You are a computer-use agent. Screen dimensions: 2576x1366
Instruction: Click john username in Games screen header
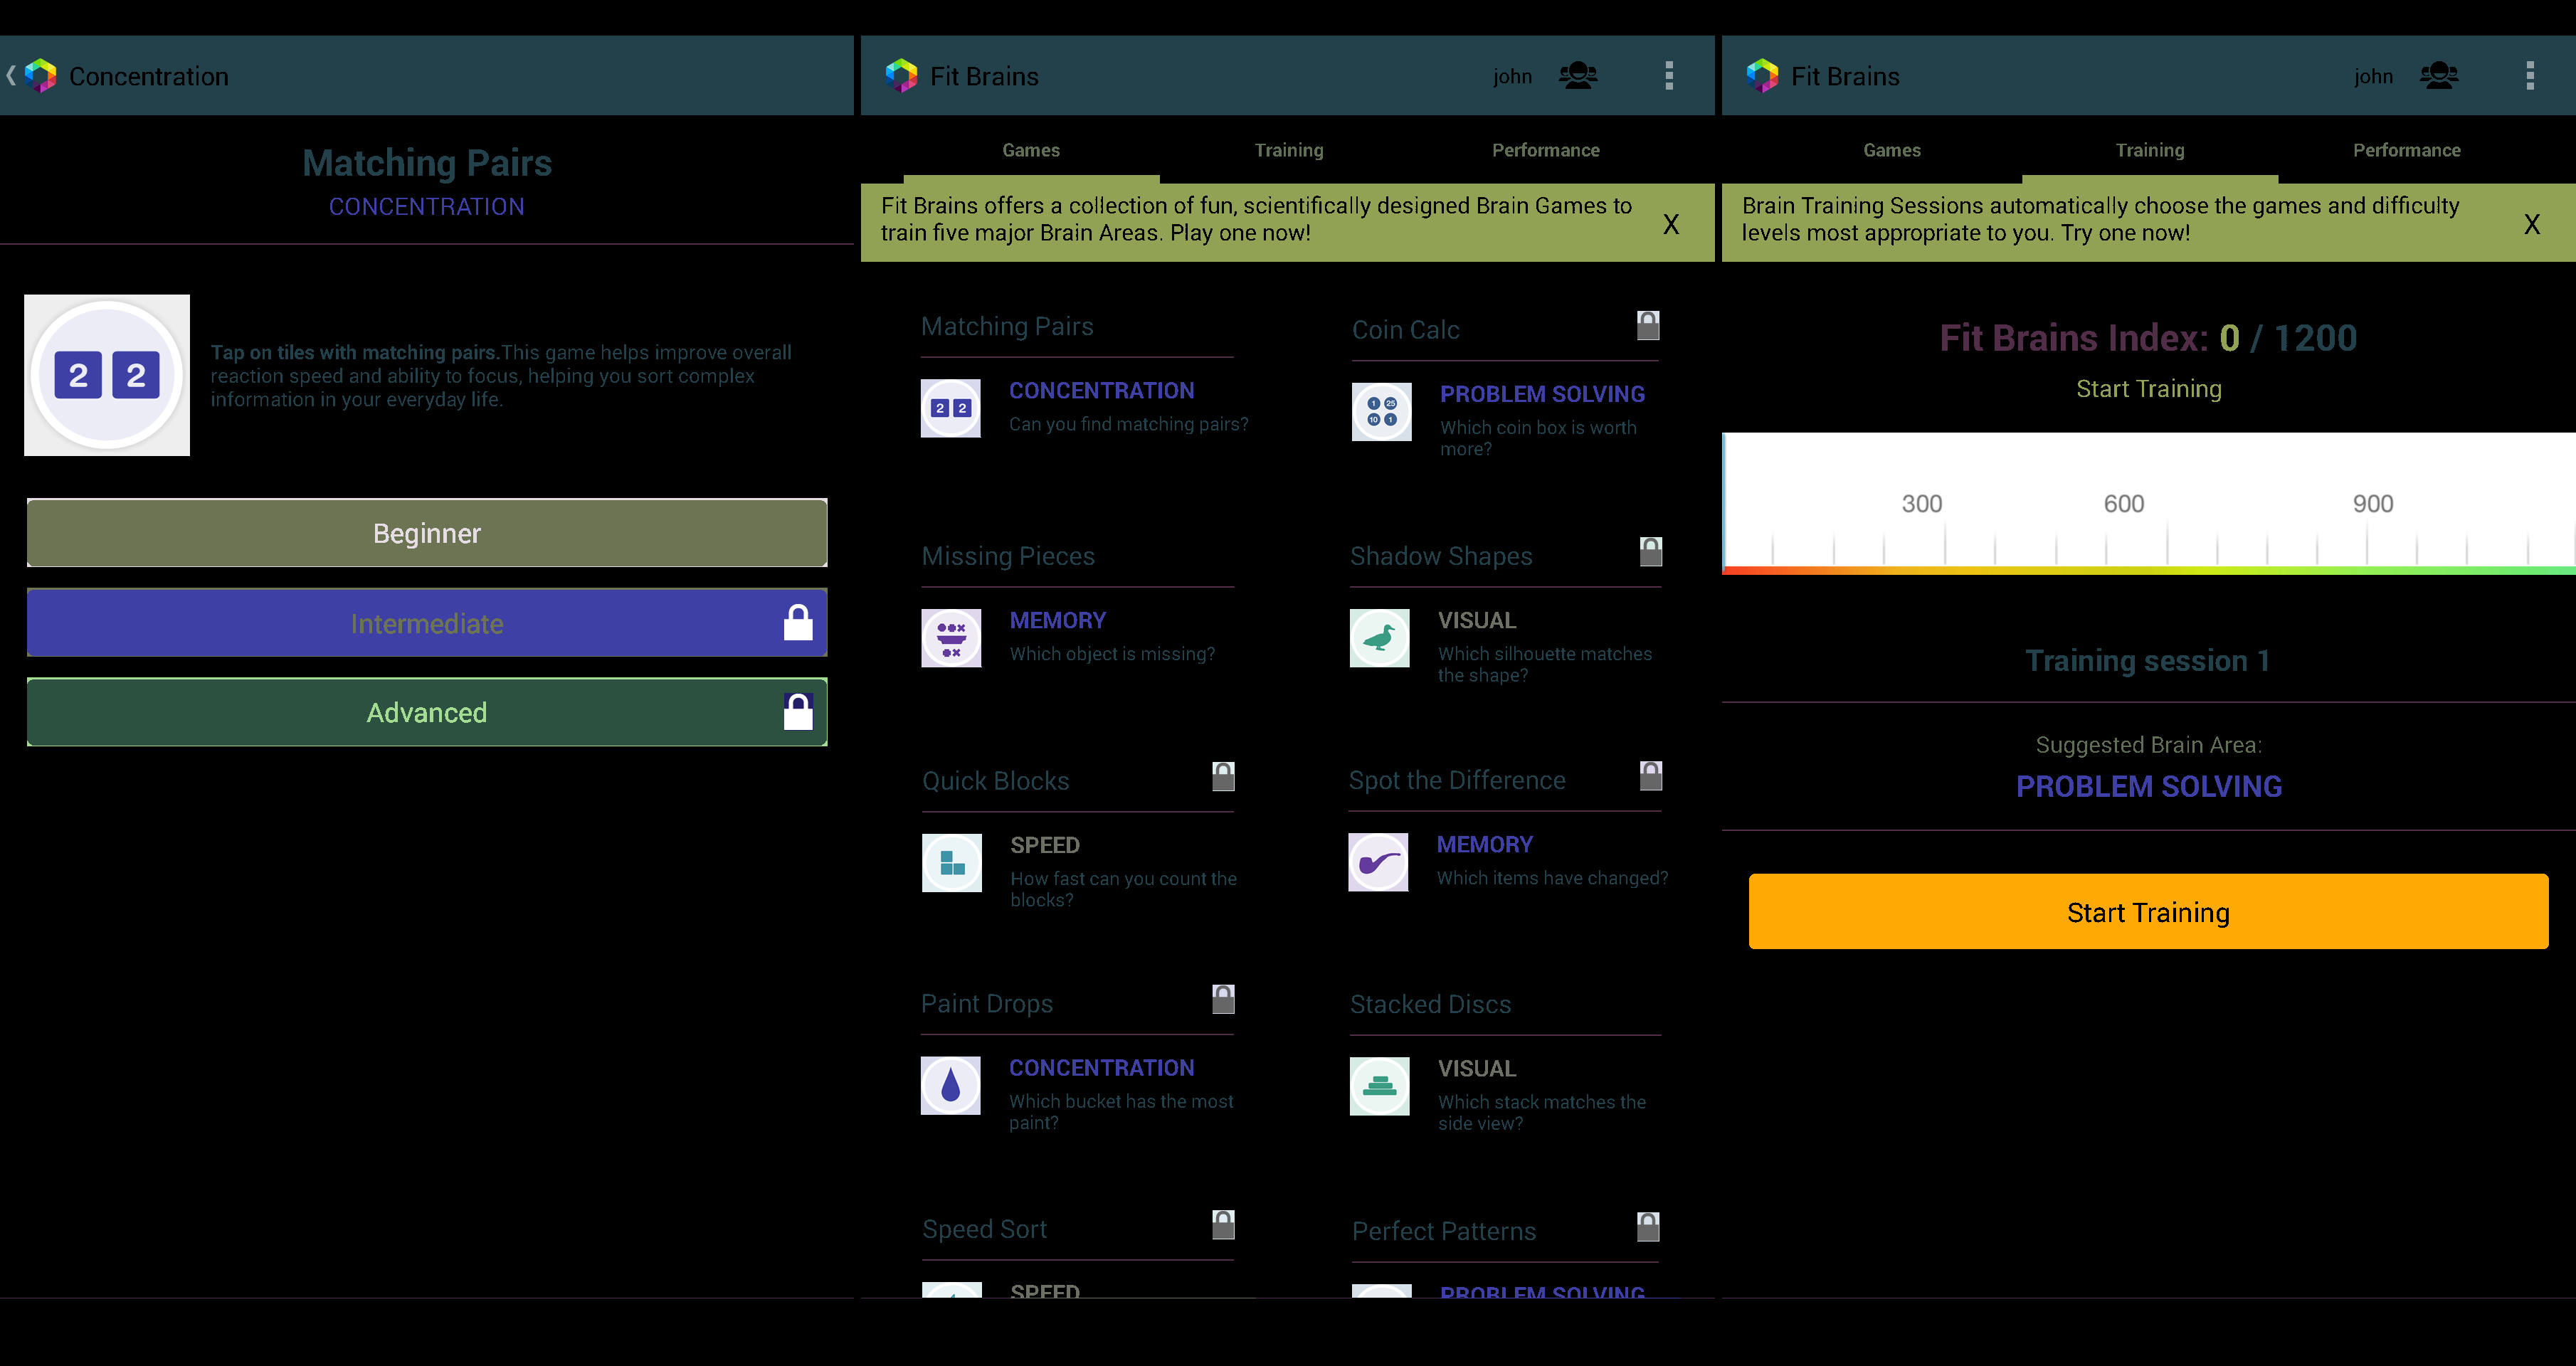click(1512, 76)
